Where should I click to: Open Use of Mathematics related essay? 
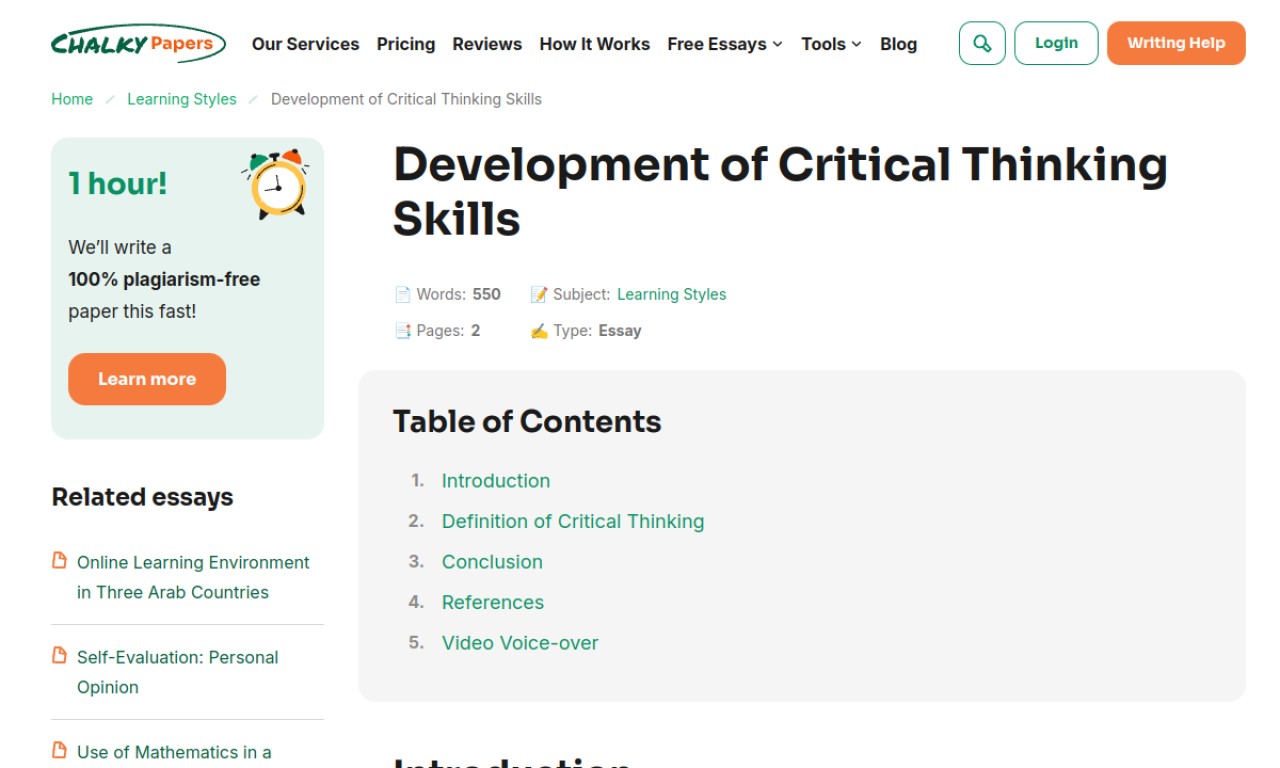click(174, 752)
